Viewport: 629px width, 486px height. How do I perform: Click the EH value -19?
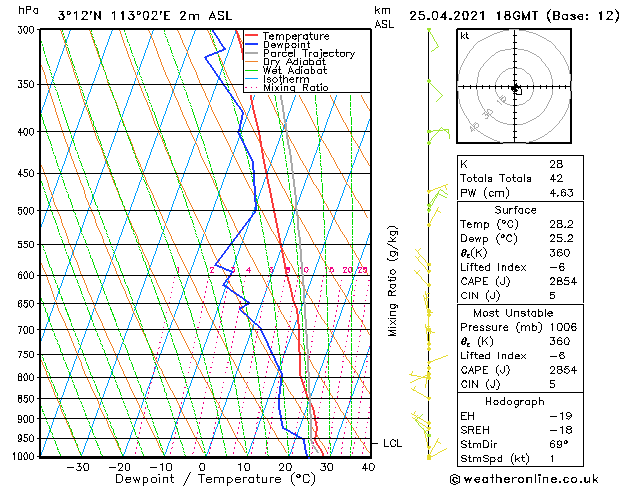561,416
